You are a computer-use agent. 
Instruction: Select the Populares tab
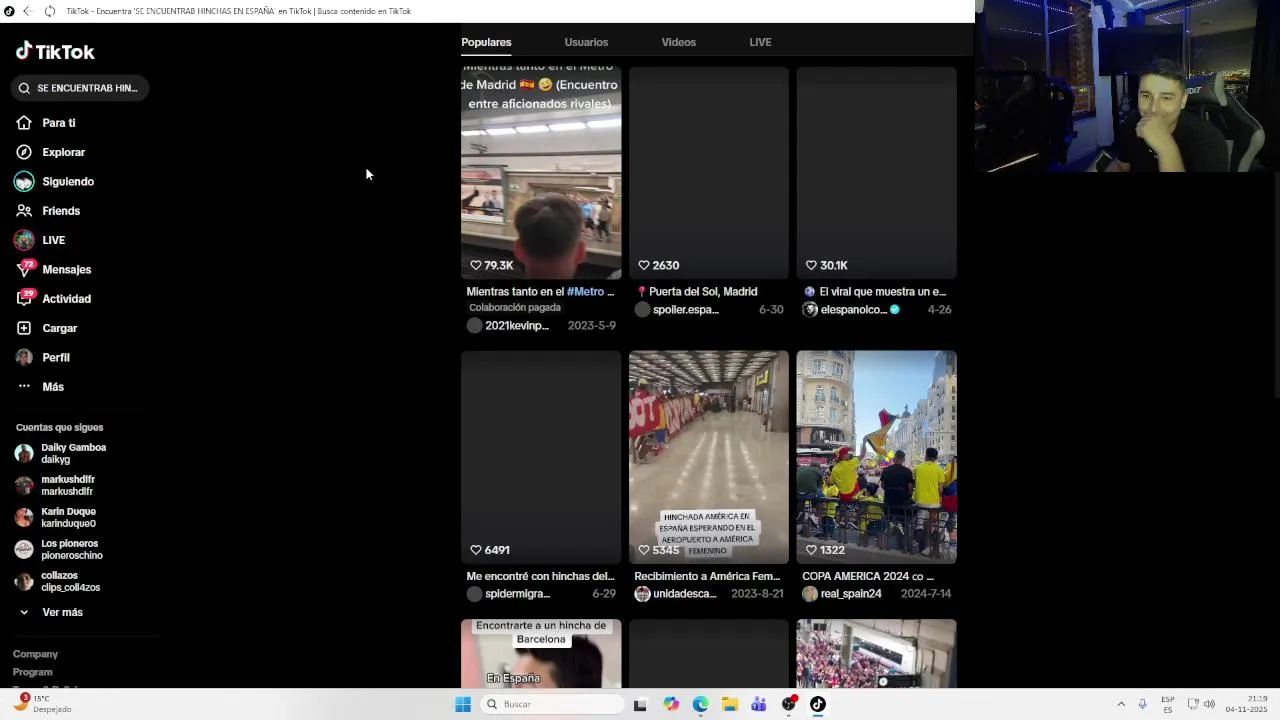(486, 42)
